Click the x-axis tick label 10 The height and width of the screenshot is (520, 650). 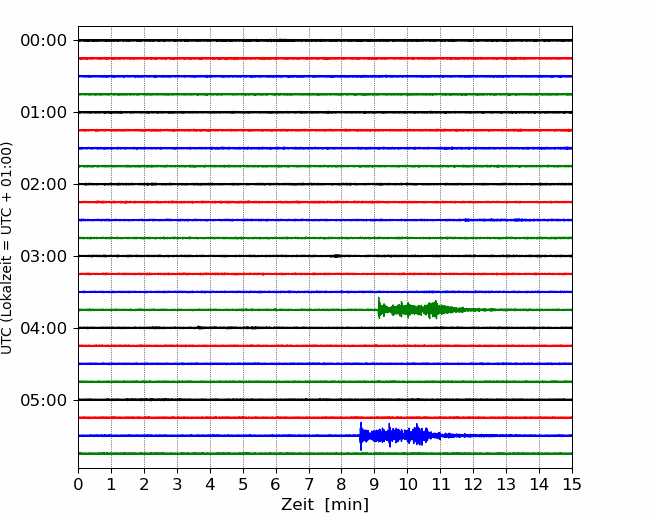407,484
